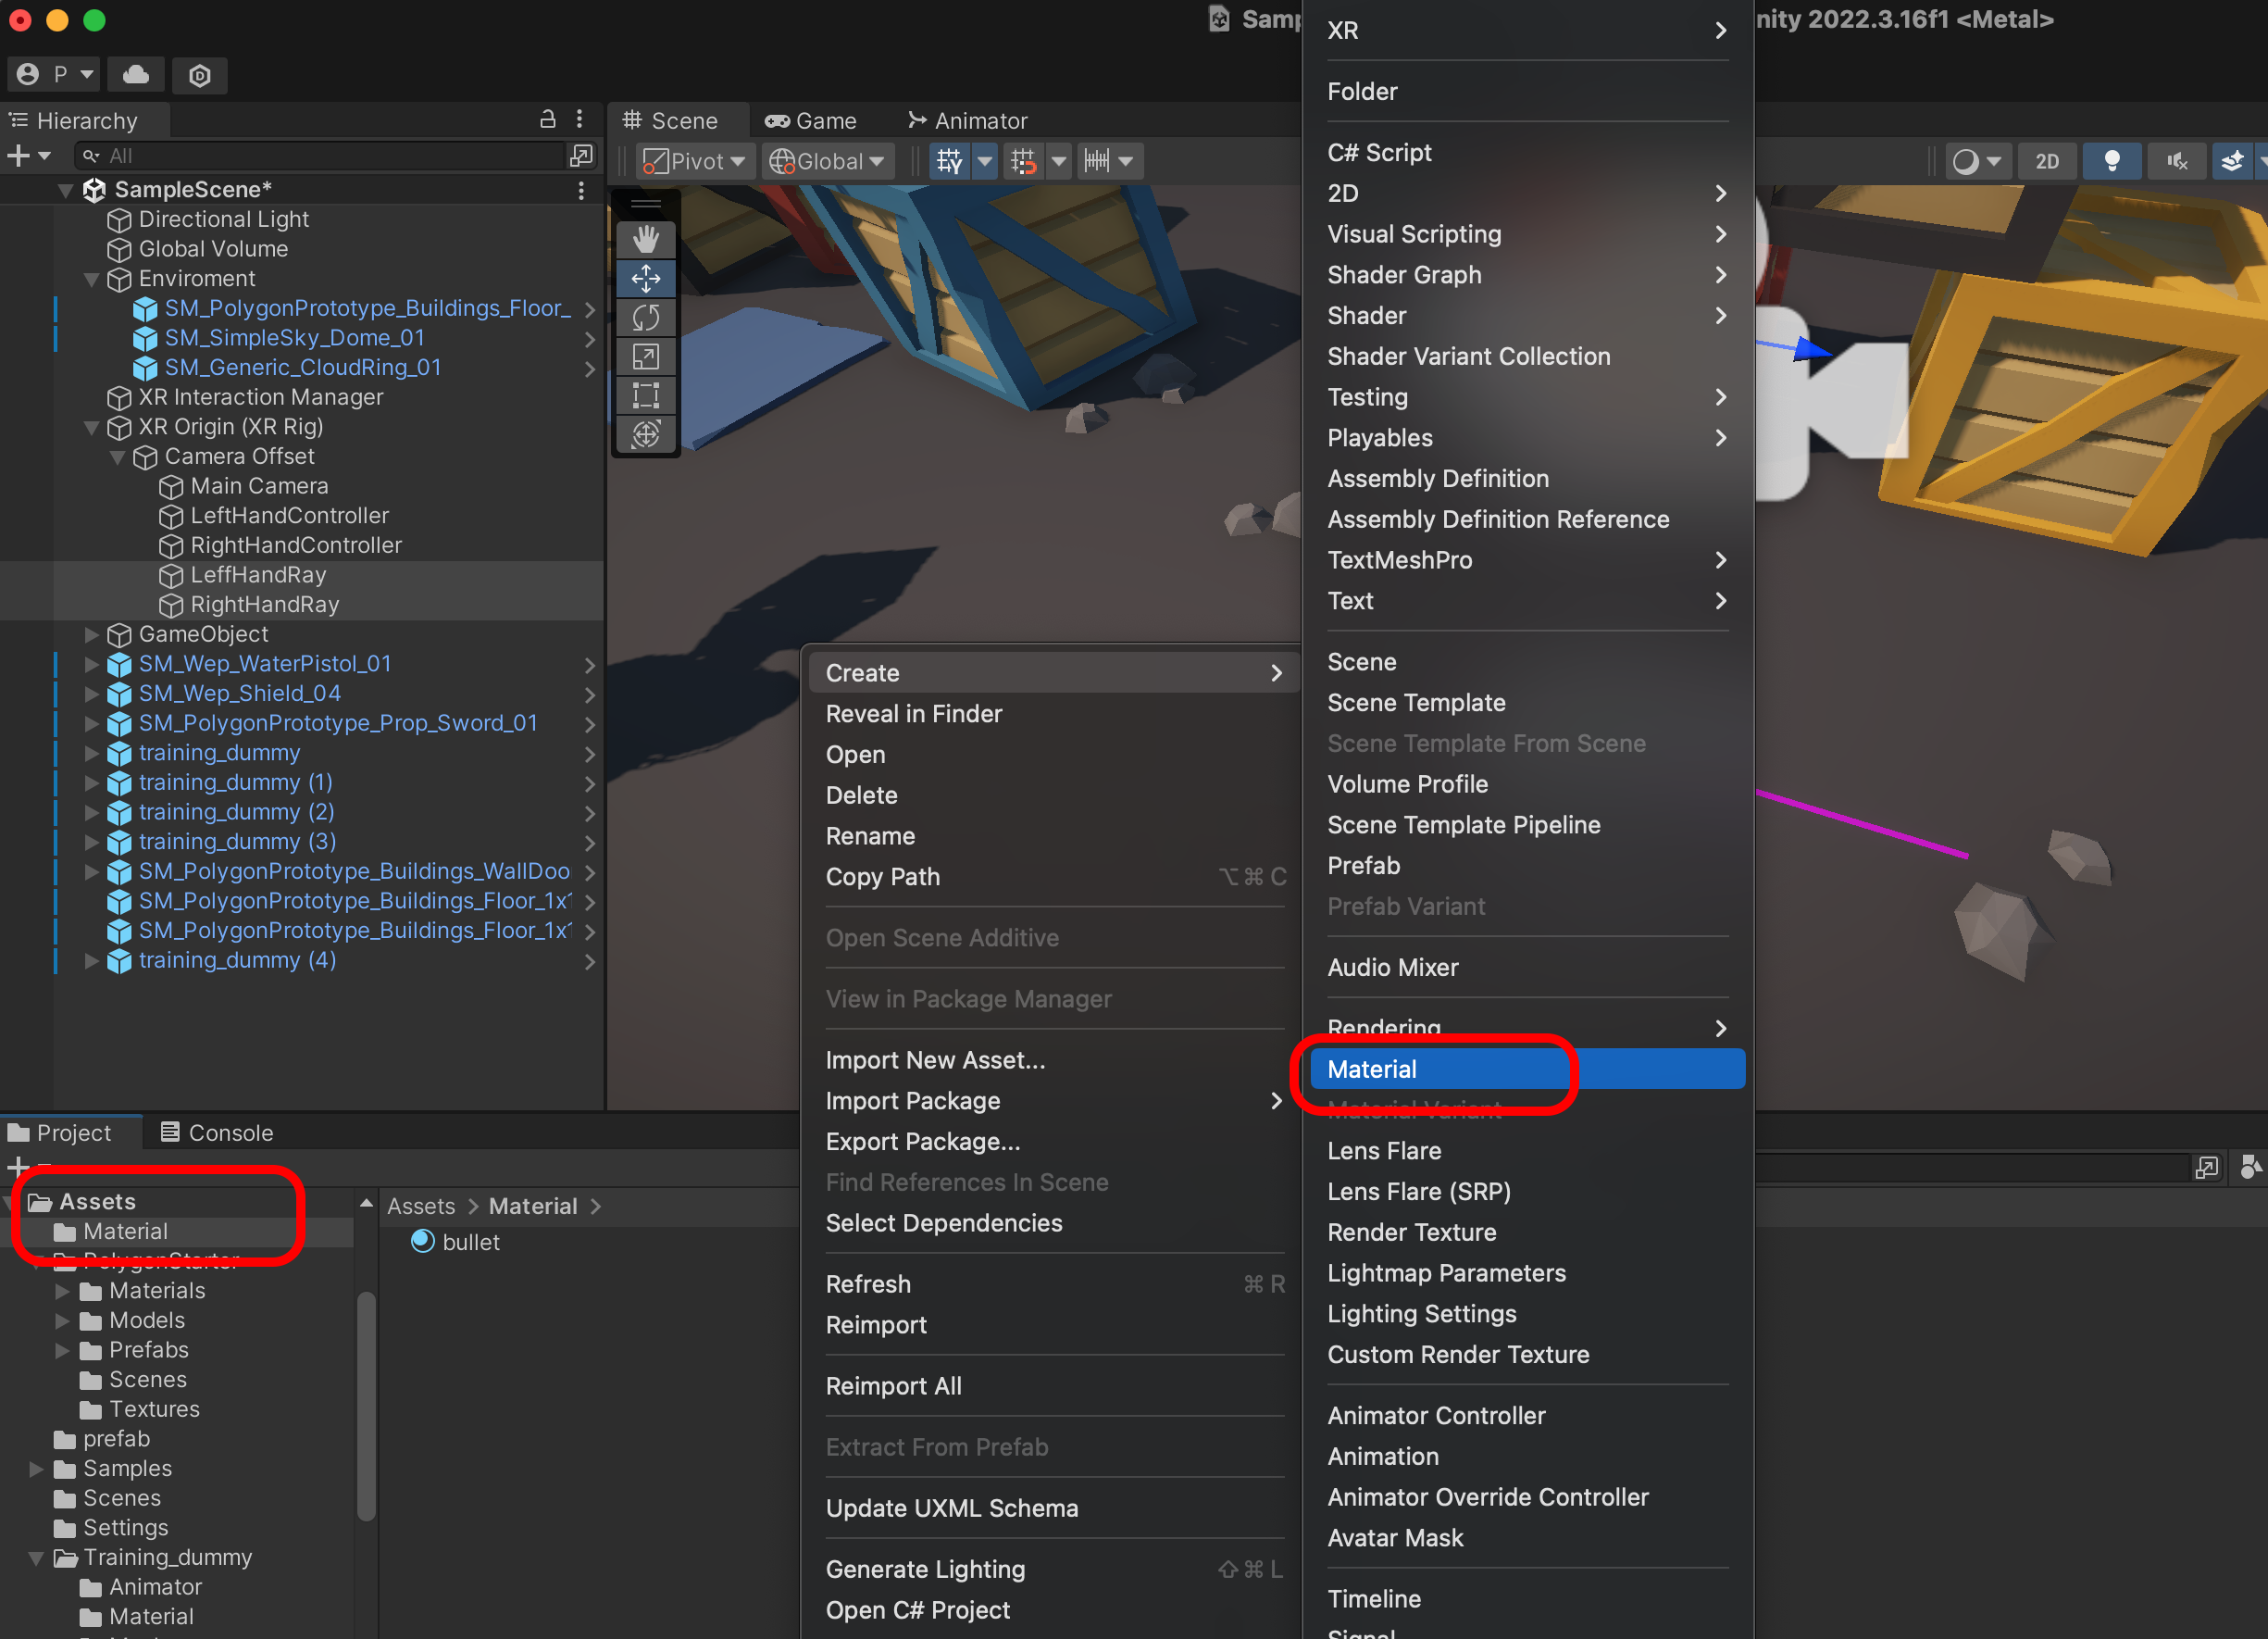The width and height of the screenshot is (2268, 1639).
Task: Choose Material from Create submenu
Action: pyautogui.click(x=1371, y=1069)
